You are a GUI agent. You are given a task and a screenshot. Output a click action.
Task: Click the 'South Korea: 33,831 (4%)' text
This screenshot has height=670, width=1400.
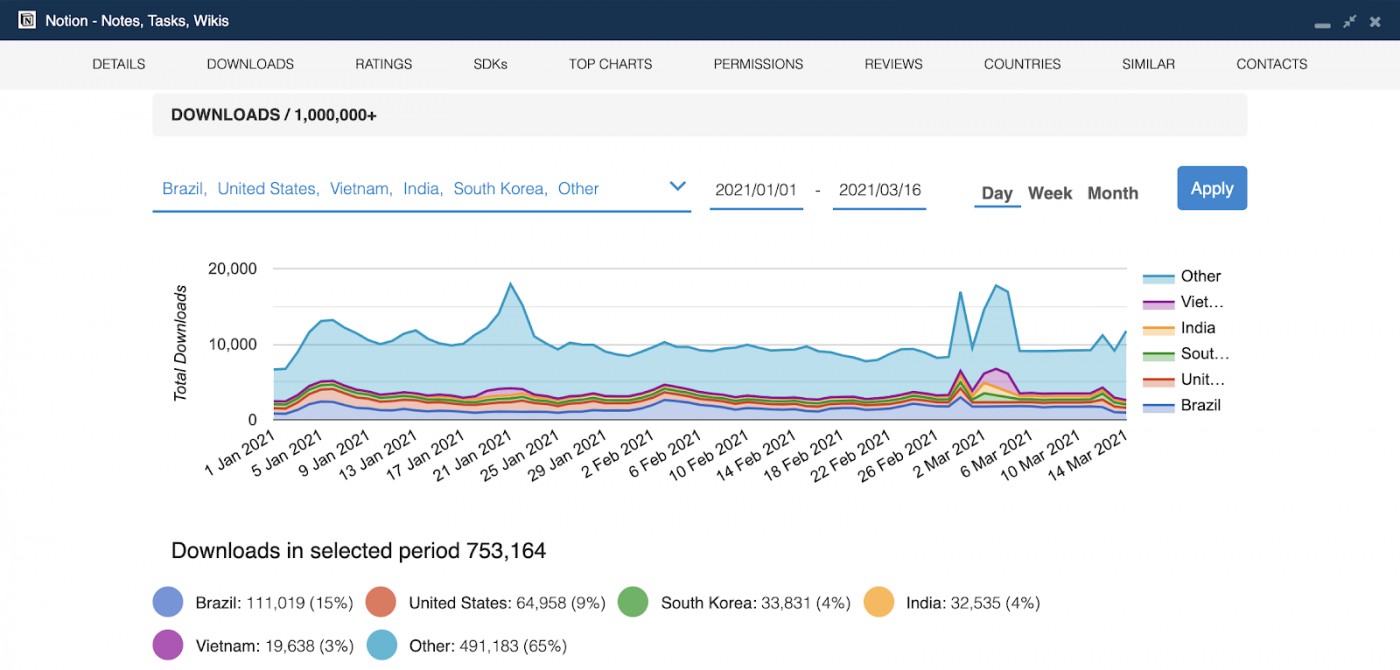(x=756, y=603)
